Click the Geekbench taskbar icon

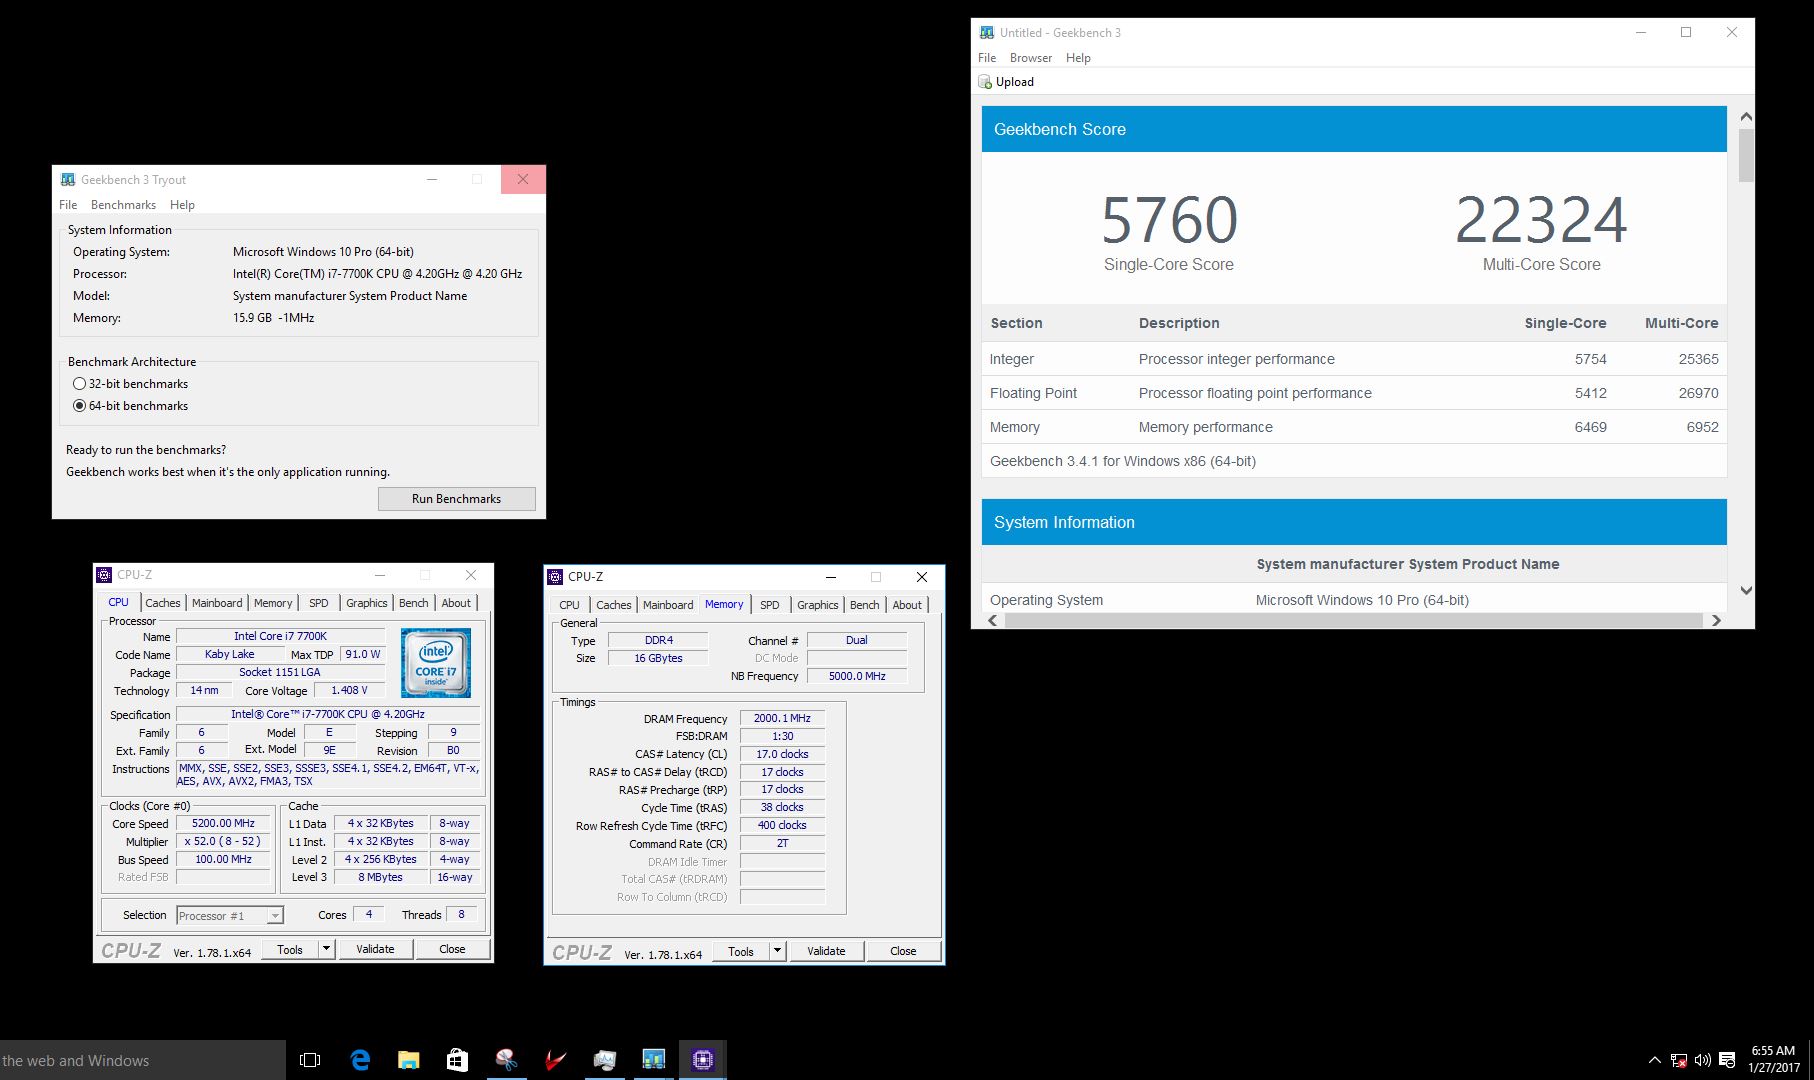tap(653, 1060)
